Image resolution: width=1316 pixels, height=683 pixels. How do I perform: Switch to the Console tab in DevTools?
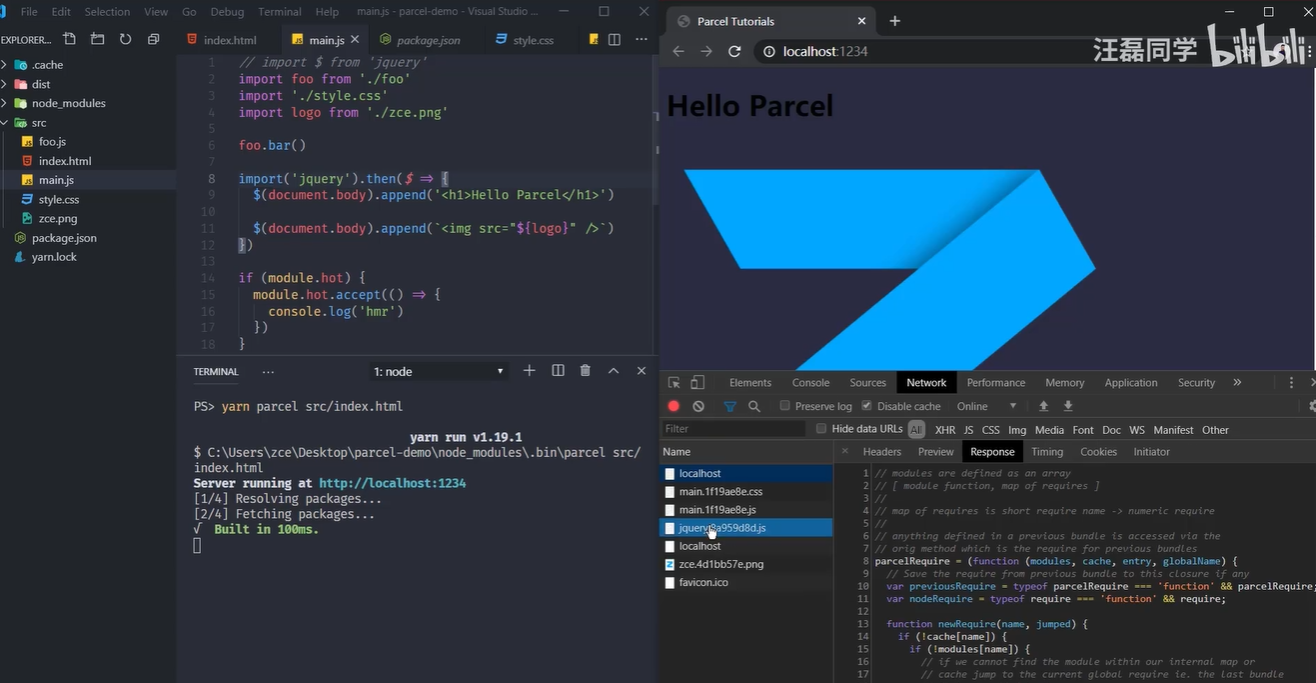coord(810,383)
